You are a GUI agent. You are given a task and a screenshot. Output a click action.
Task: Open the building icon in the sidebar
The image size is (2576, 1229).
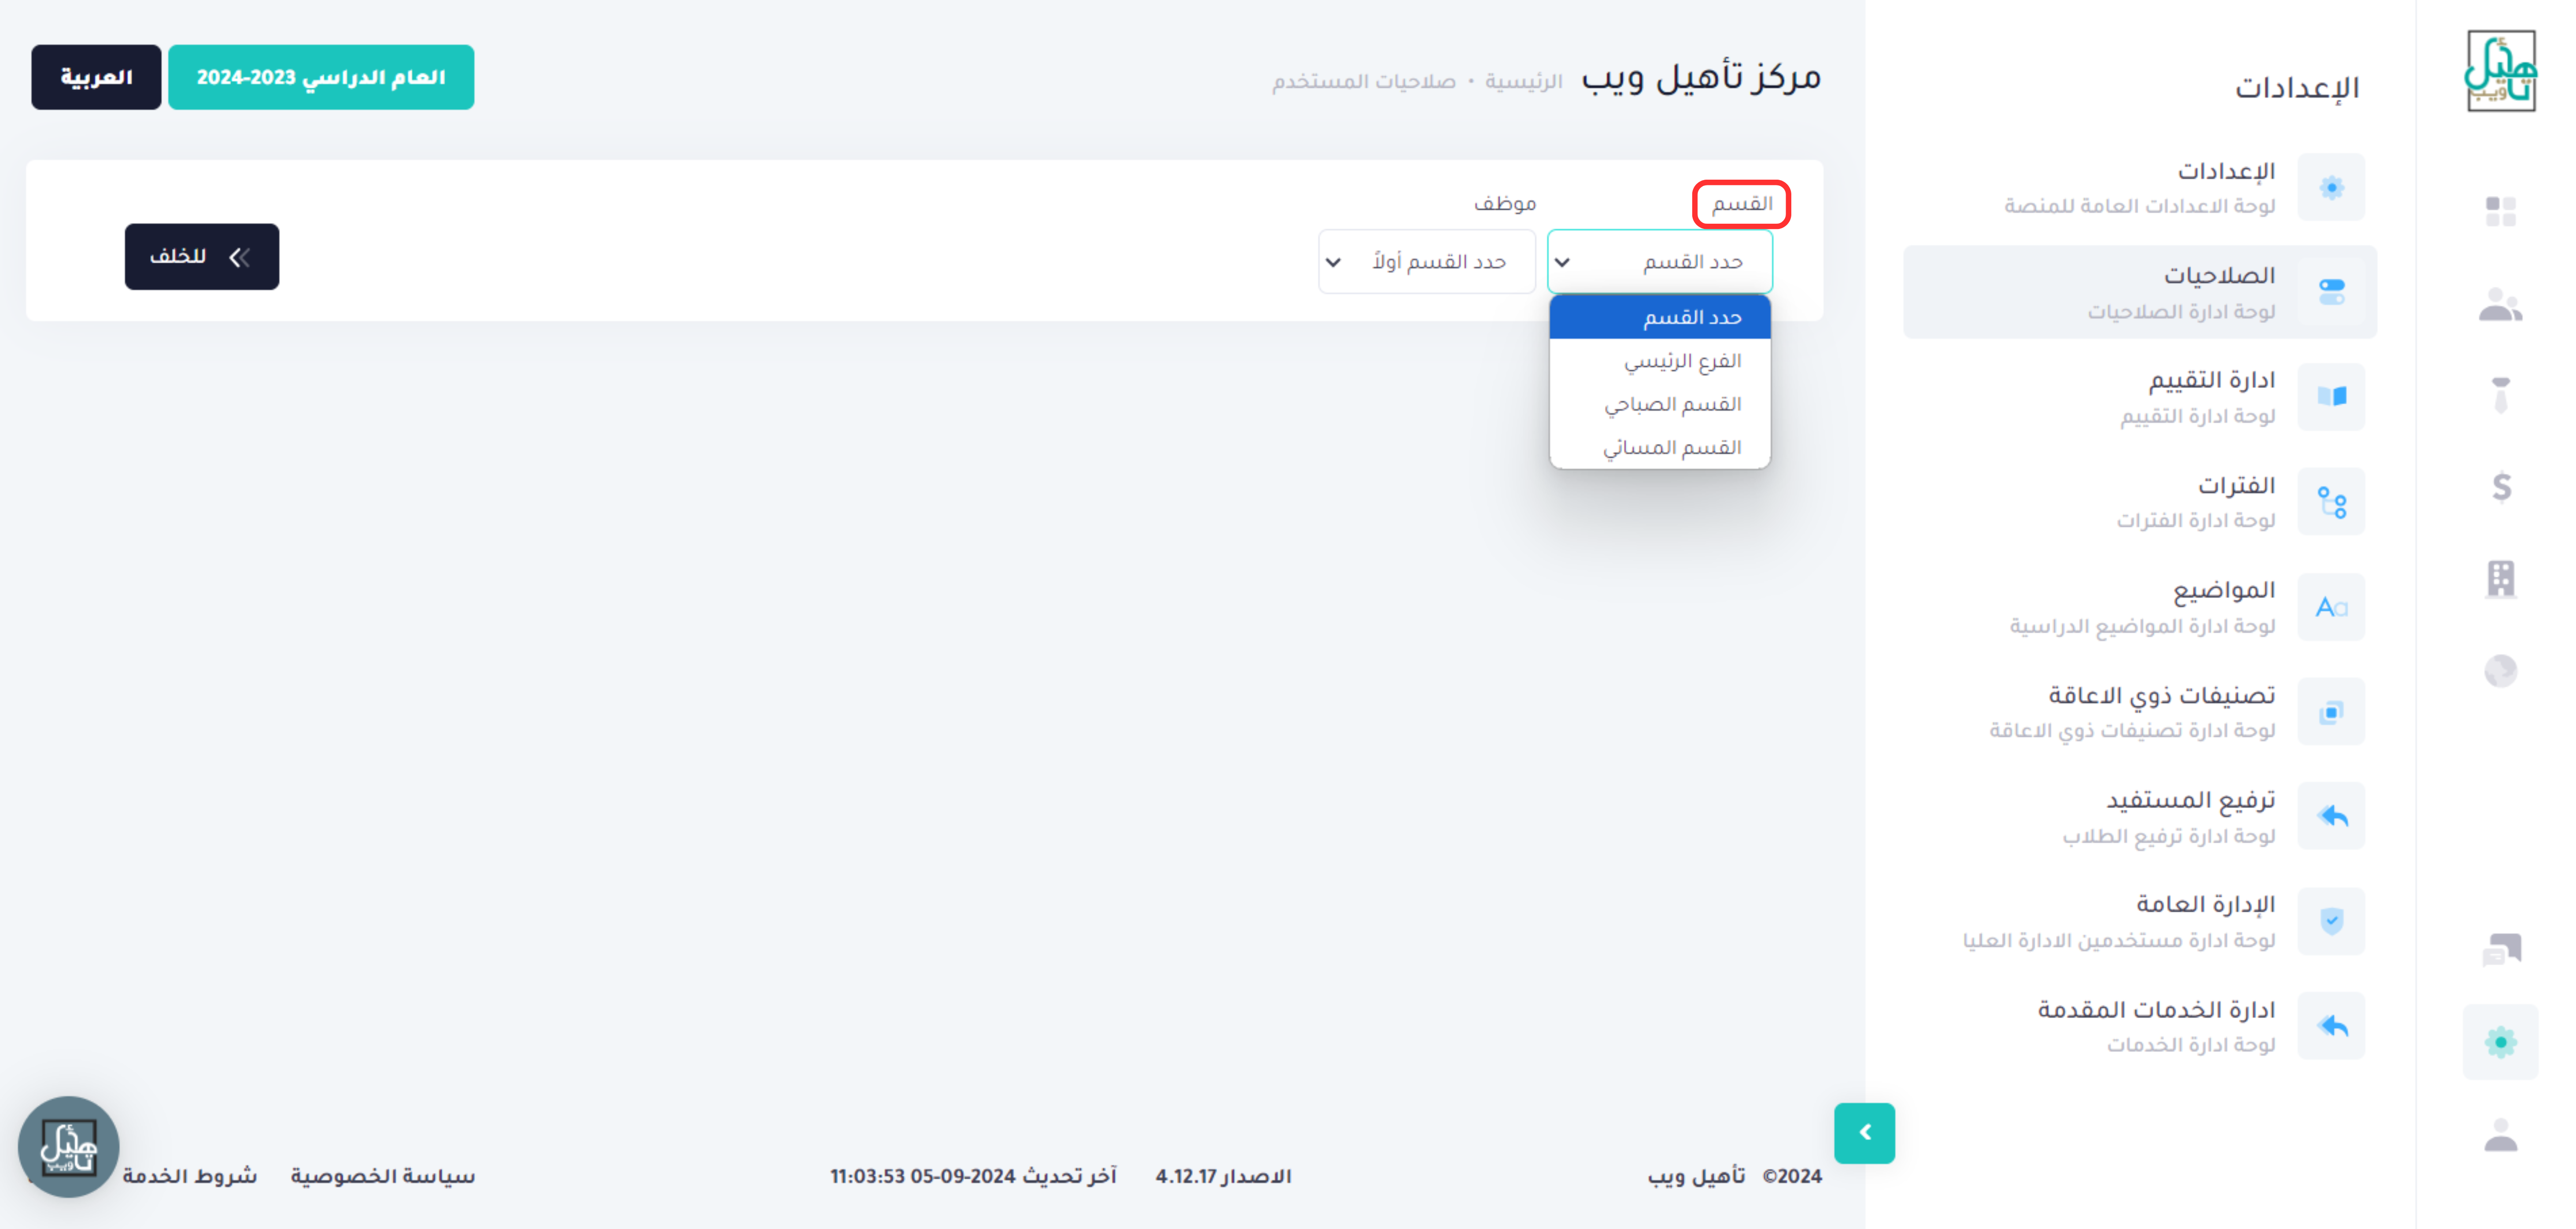(2501, 579)
